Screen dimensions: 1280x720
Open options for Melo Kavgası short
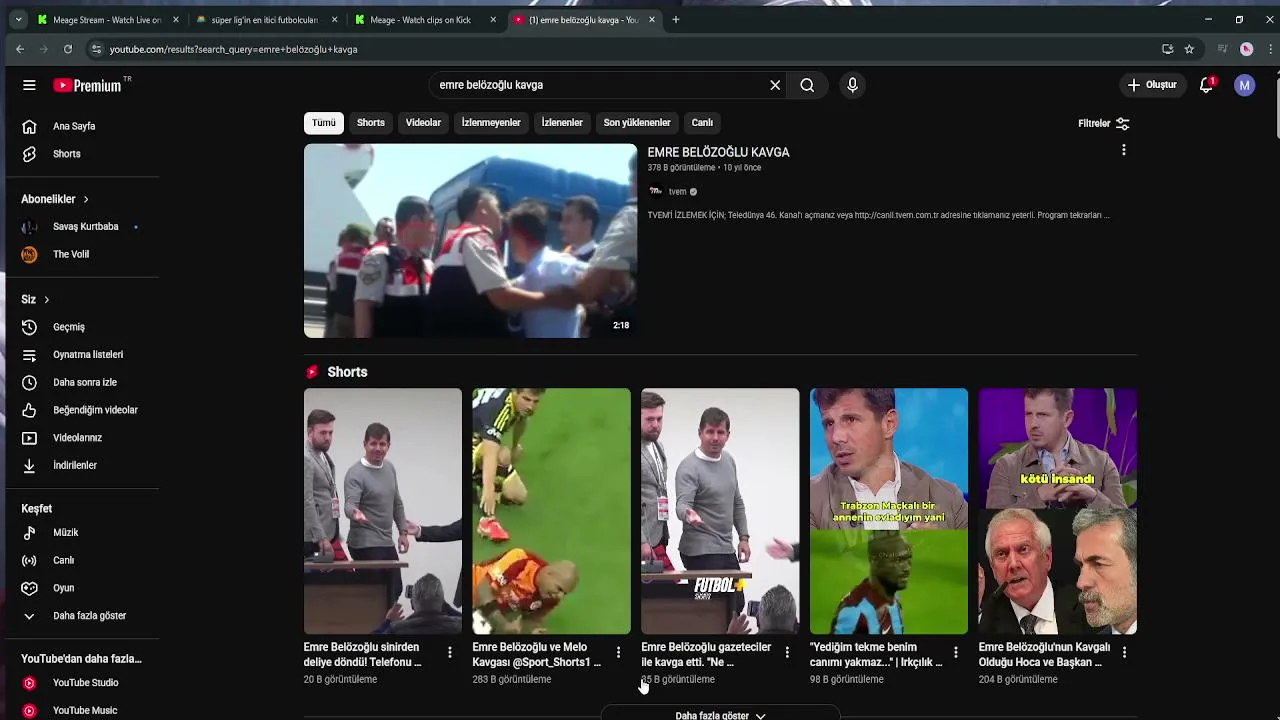point(618,653)
